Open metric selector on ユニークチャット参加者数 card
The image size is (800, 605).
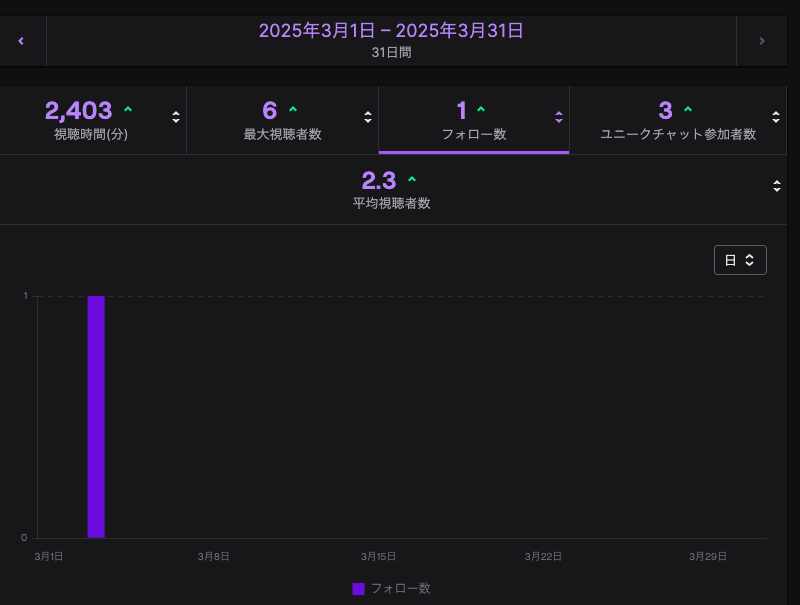(x=776, y=117)
